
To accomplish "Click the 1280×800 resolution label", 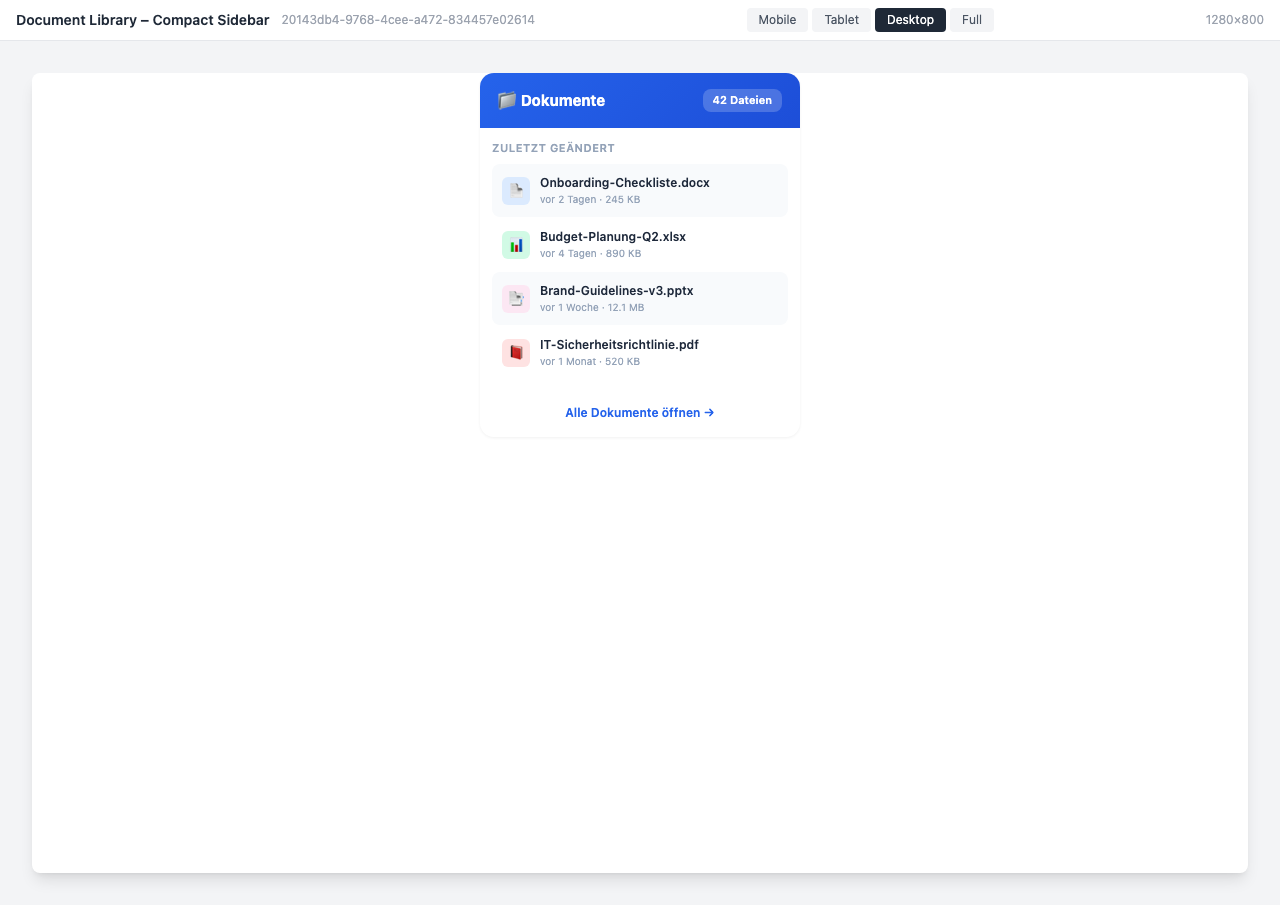I will [x=1235, y=19].
